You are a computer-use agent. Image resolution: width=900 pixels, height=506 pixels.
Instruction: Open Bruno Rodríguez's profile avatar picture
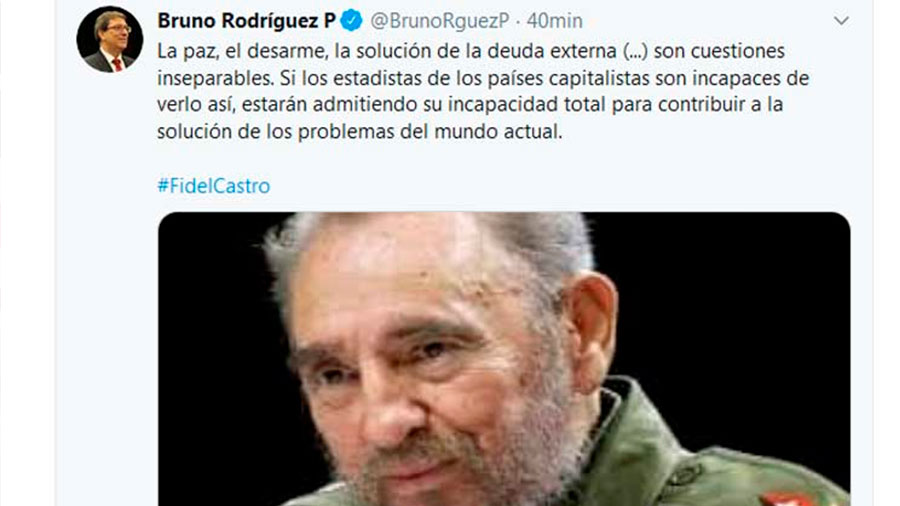pyautogui.click(x=110, y=39)
